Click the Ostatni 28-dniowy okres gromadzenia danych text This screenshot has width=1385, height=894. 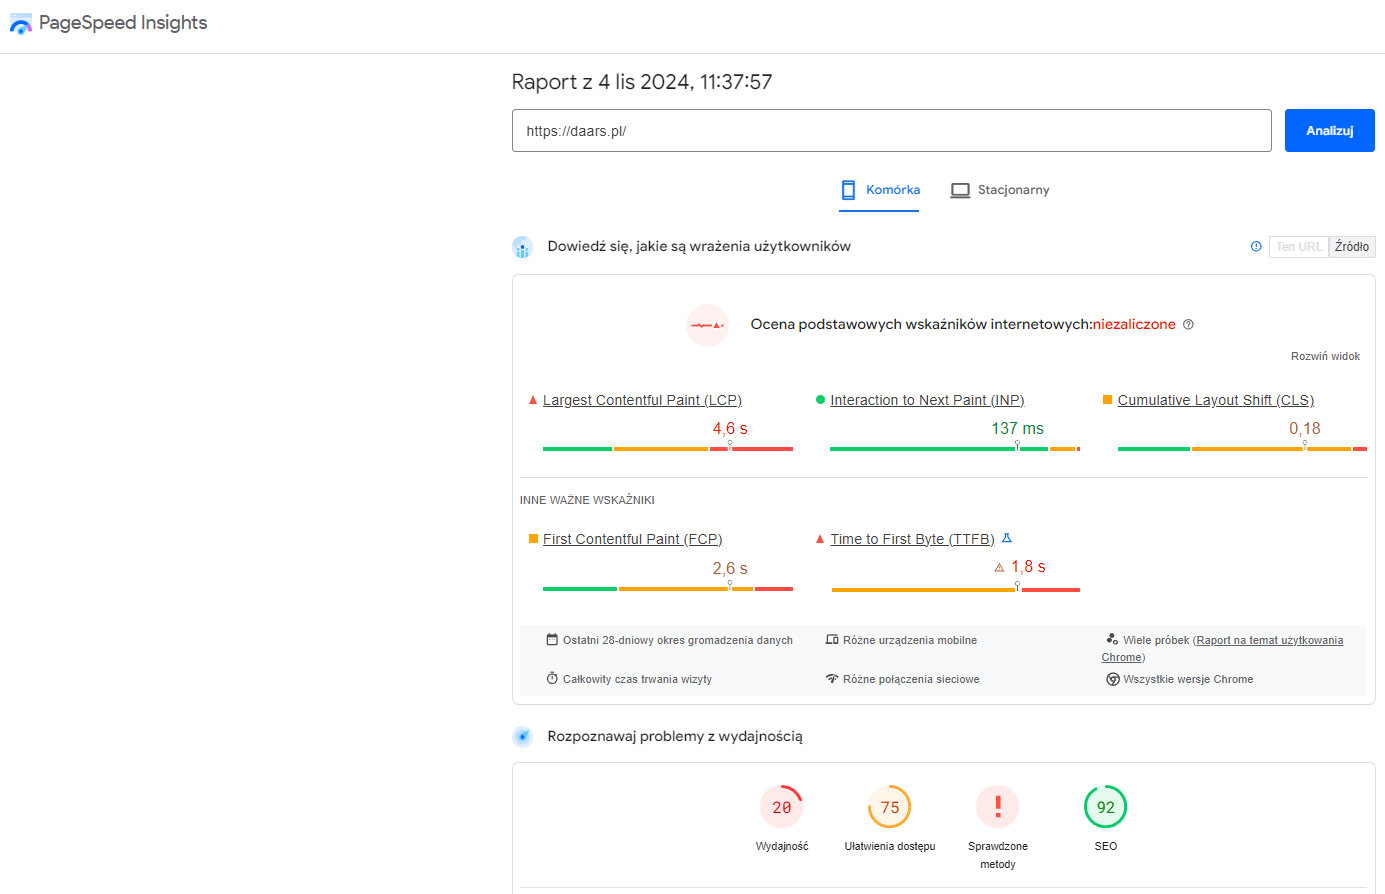[678, 640]
